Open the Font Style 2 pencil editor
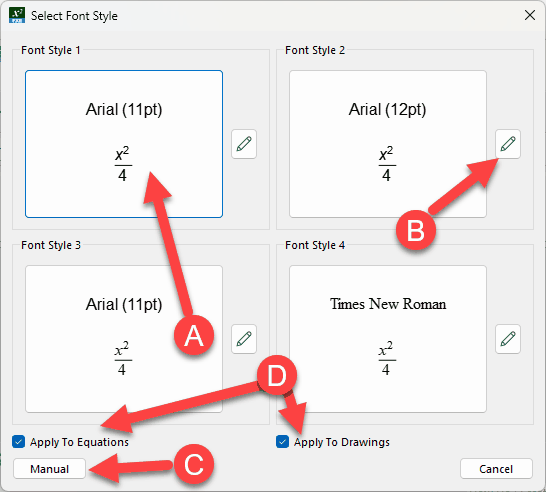This screenshot has height=492, width=546. click(508, 144)
